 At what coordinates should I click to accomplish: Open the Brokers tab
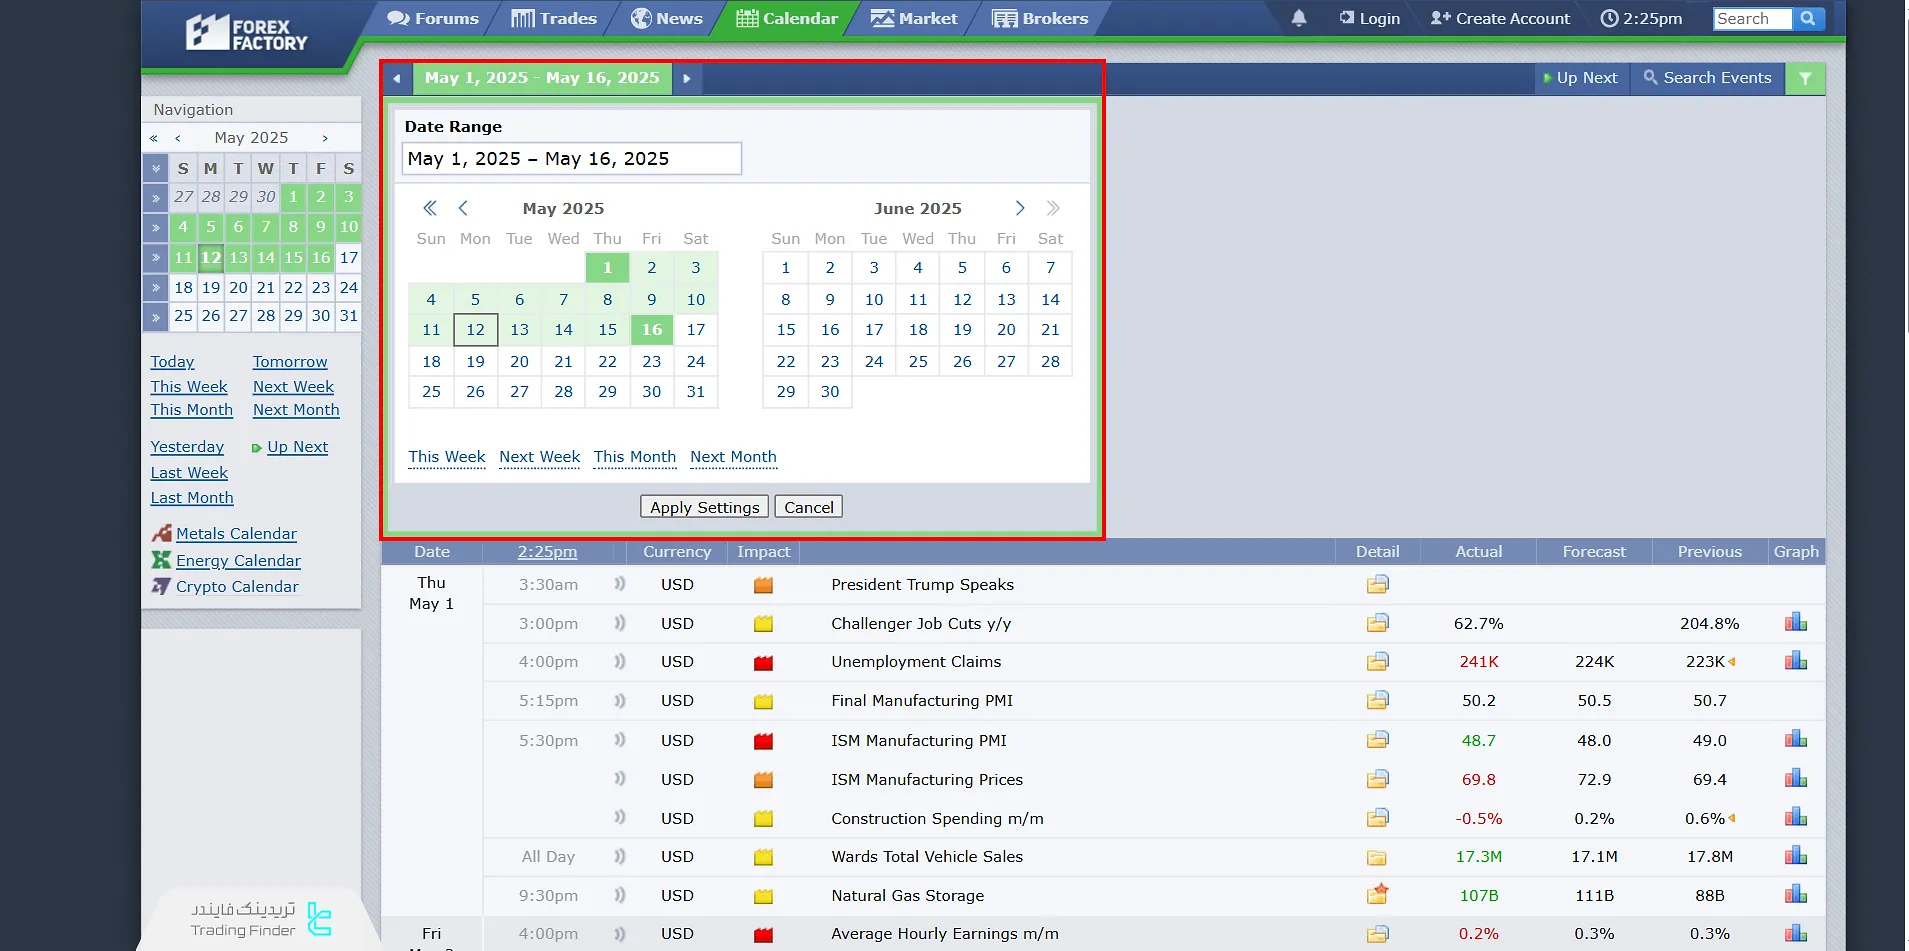click(1040, 18)
